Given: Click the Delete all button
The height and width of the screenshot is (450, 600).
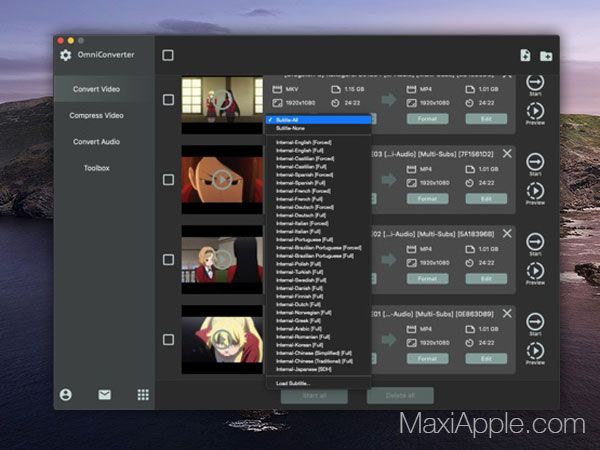Looking at the screenshot, I should click(x=400, y=396).
